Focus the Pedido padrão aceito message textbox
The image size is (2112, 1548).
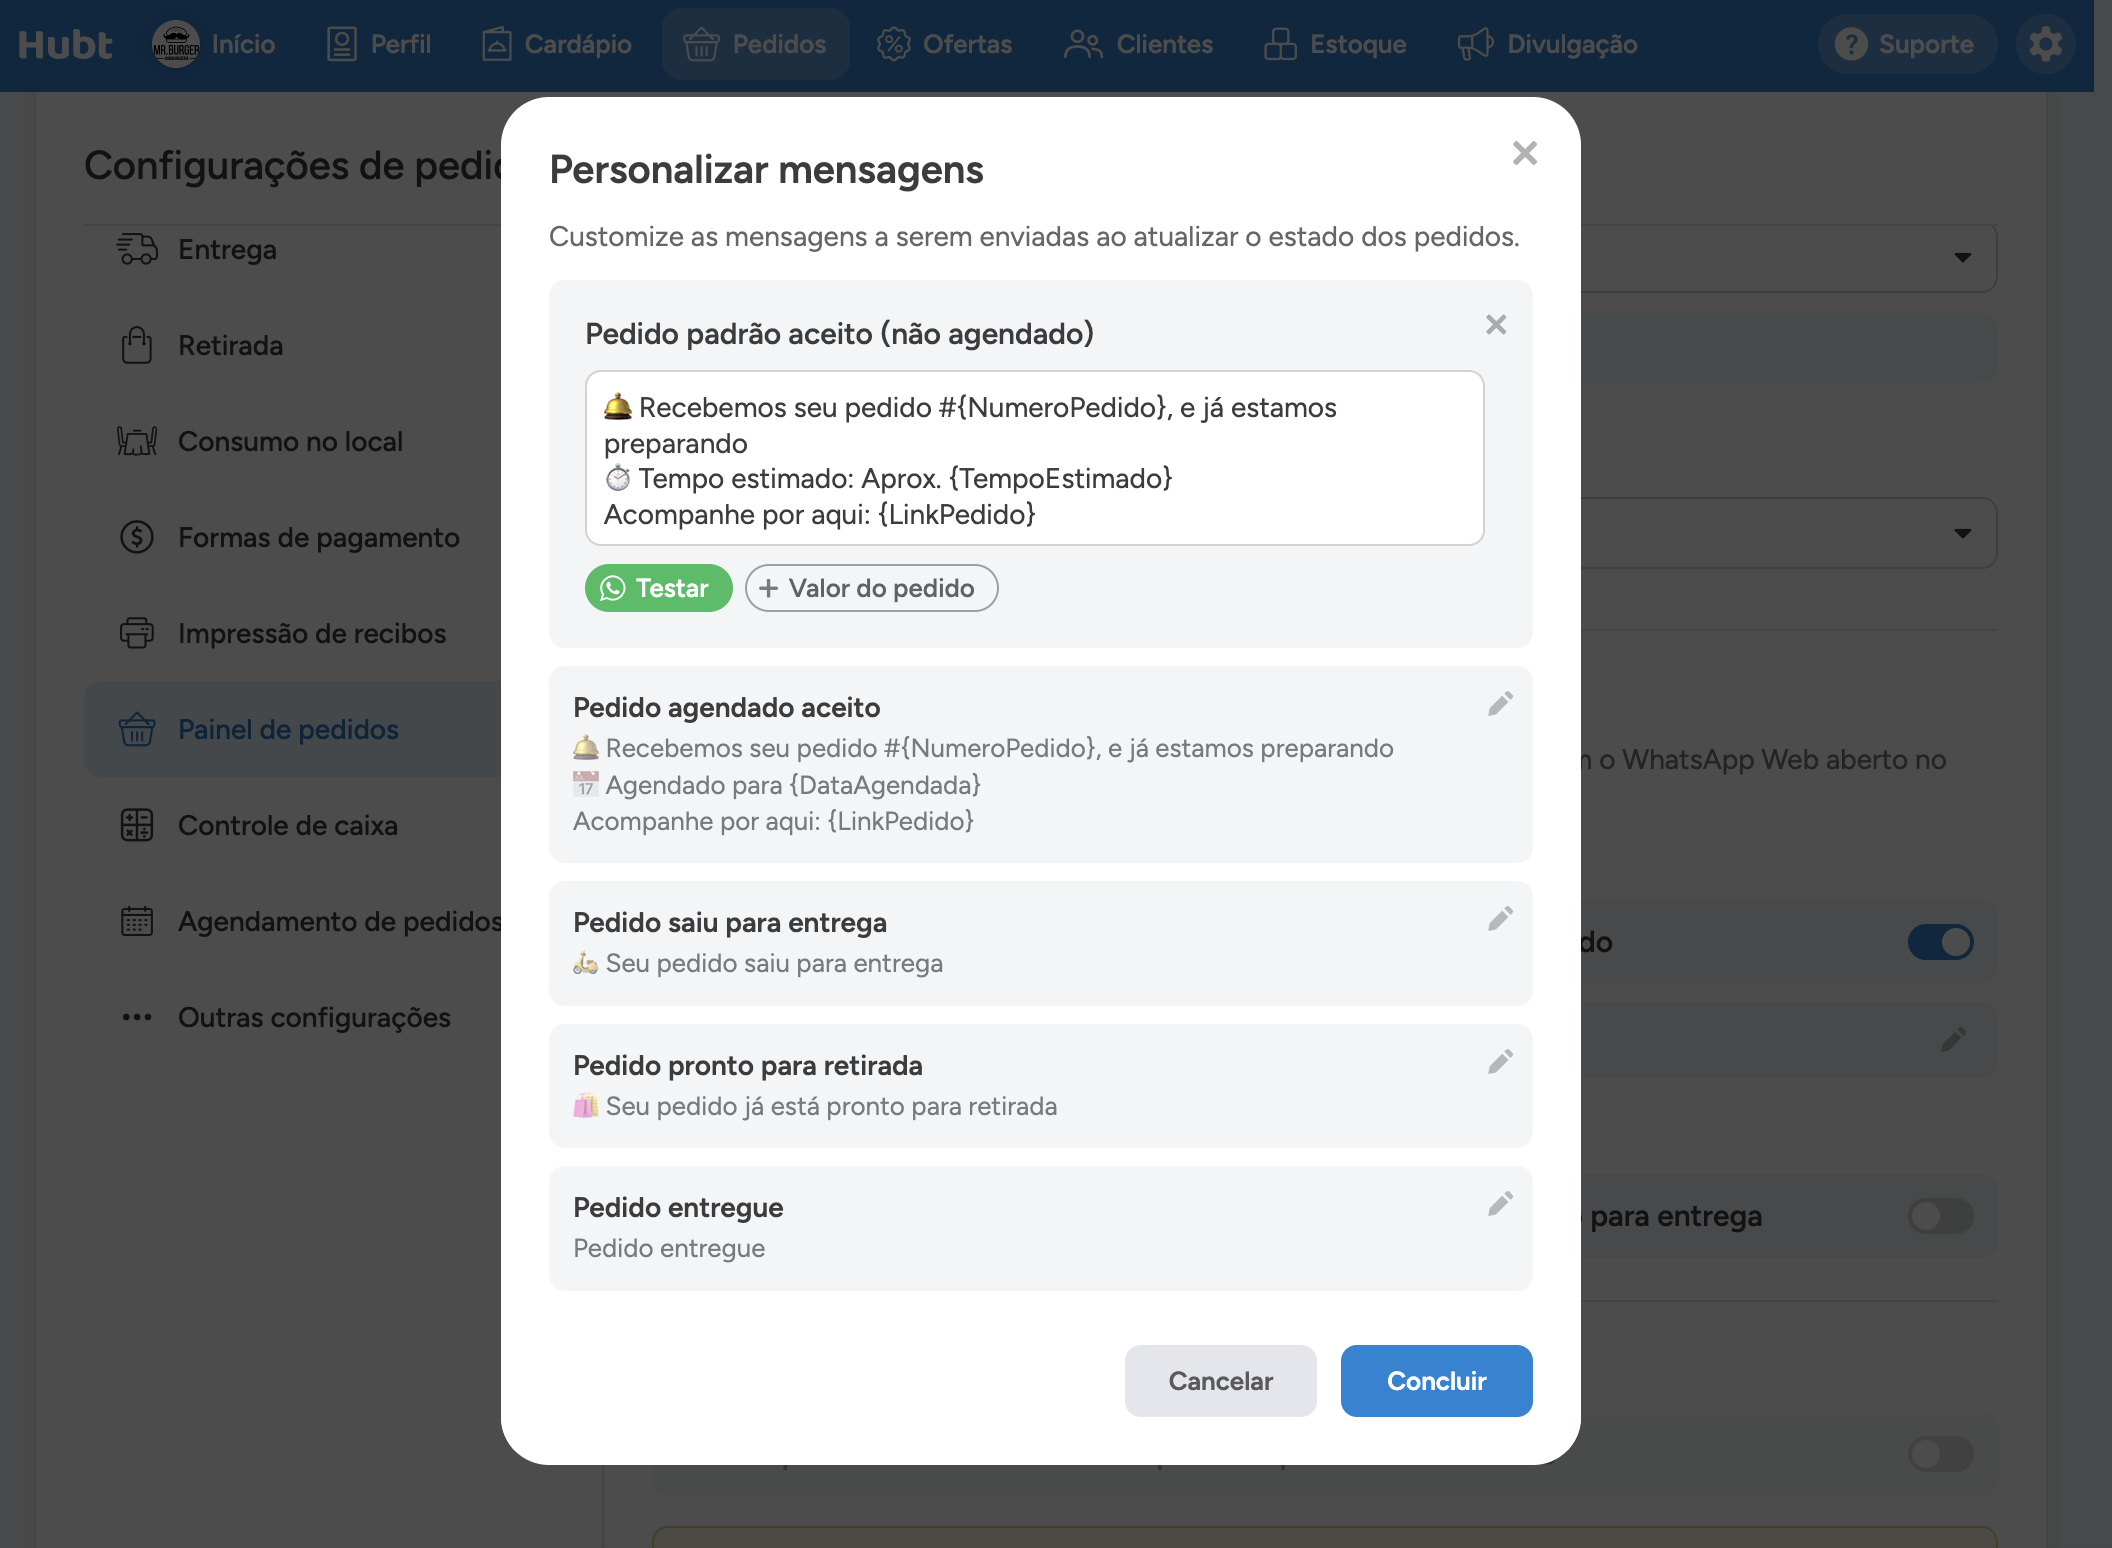pos(1034,459)
